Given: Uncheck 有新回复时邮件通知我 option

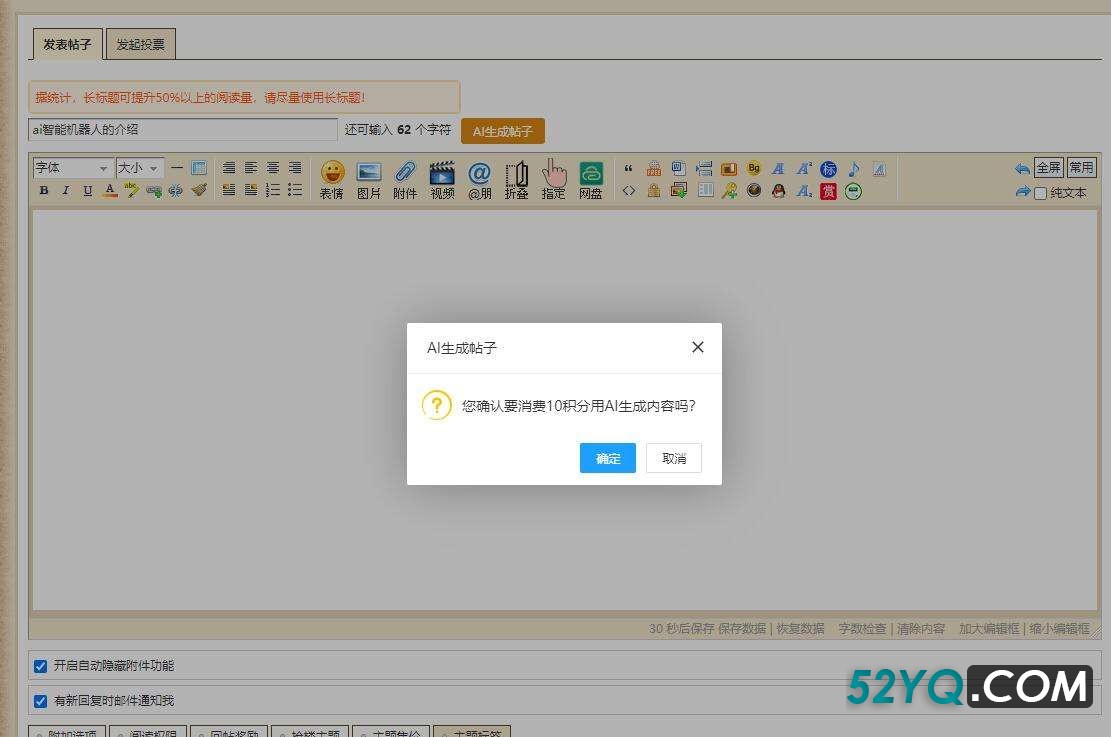Looking at the screenshot, I should (41, 701).
